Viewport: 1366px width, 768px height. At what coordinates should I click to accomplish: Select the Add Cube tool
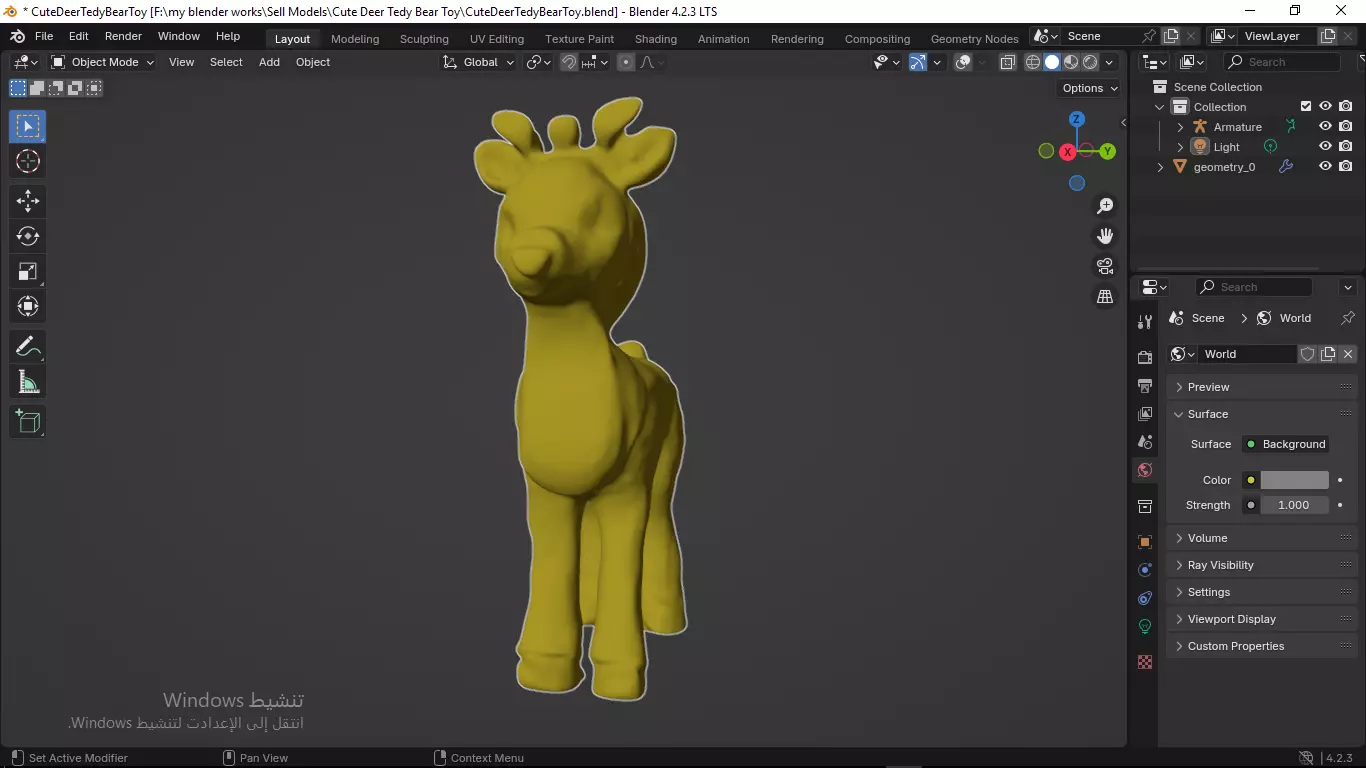tap(28, 422)
